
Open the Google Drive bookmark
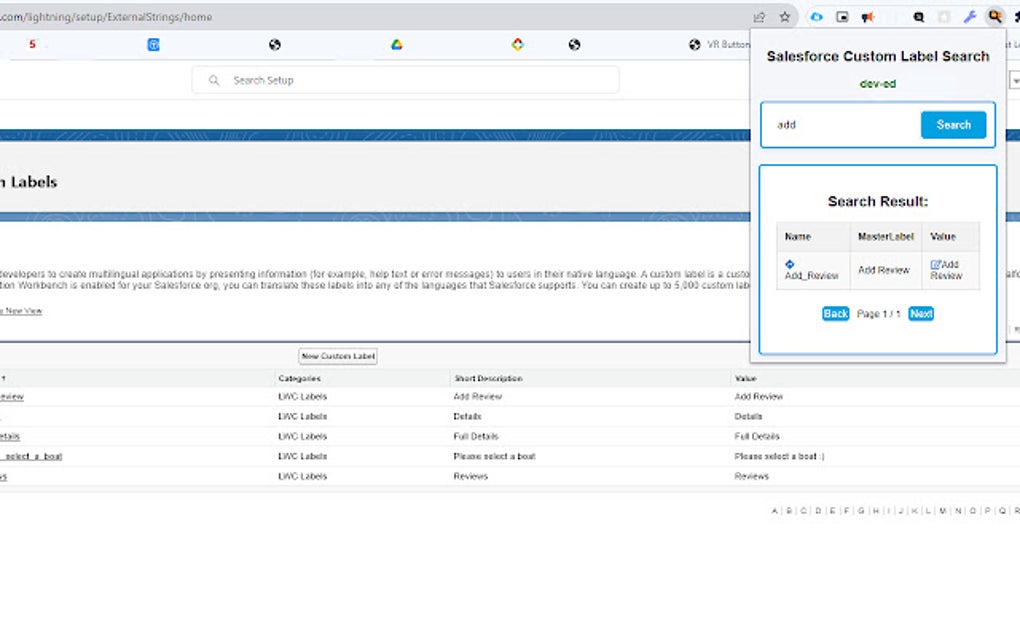point(396,44)
